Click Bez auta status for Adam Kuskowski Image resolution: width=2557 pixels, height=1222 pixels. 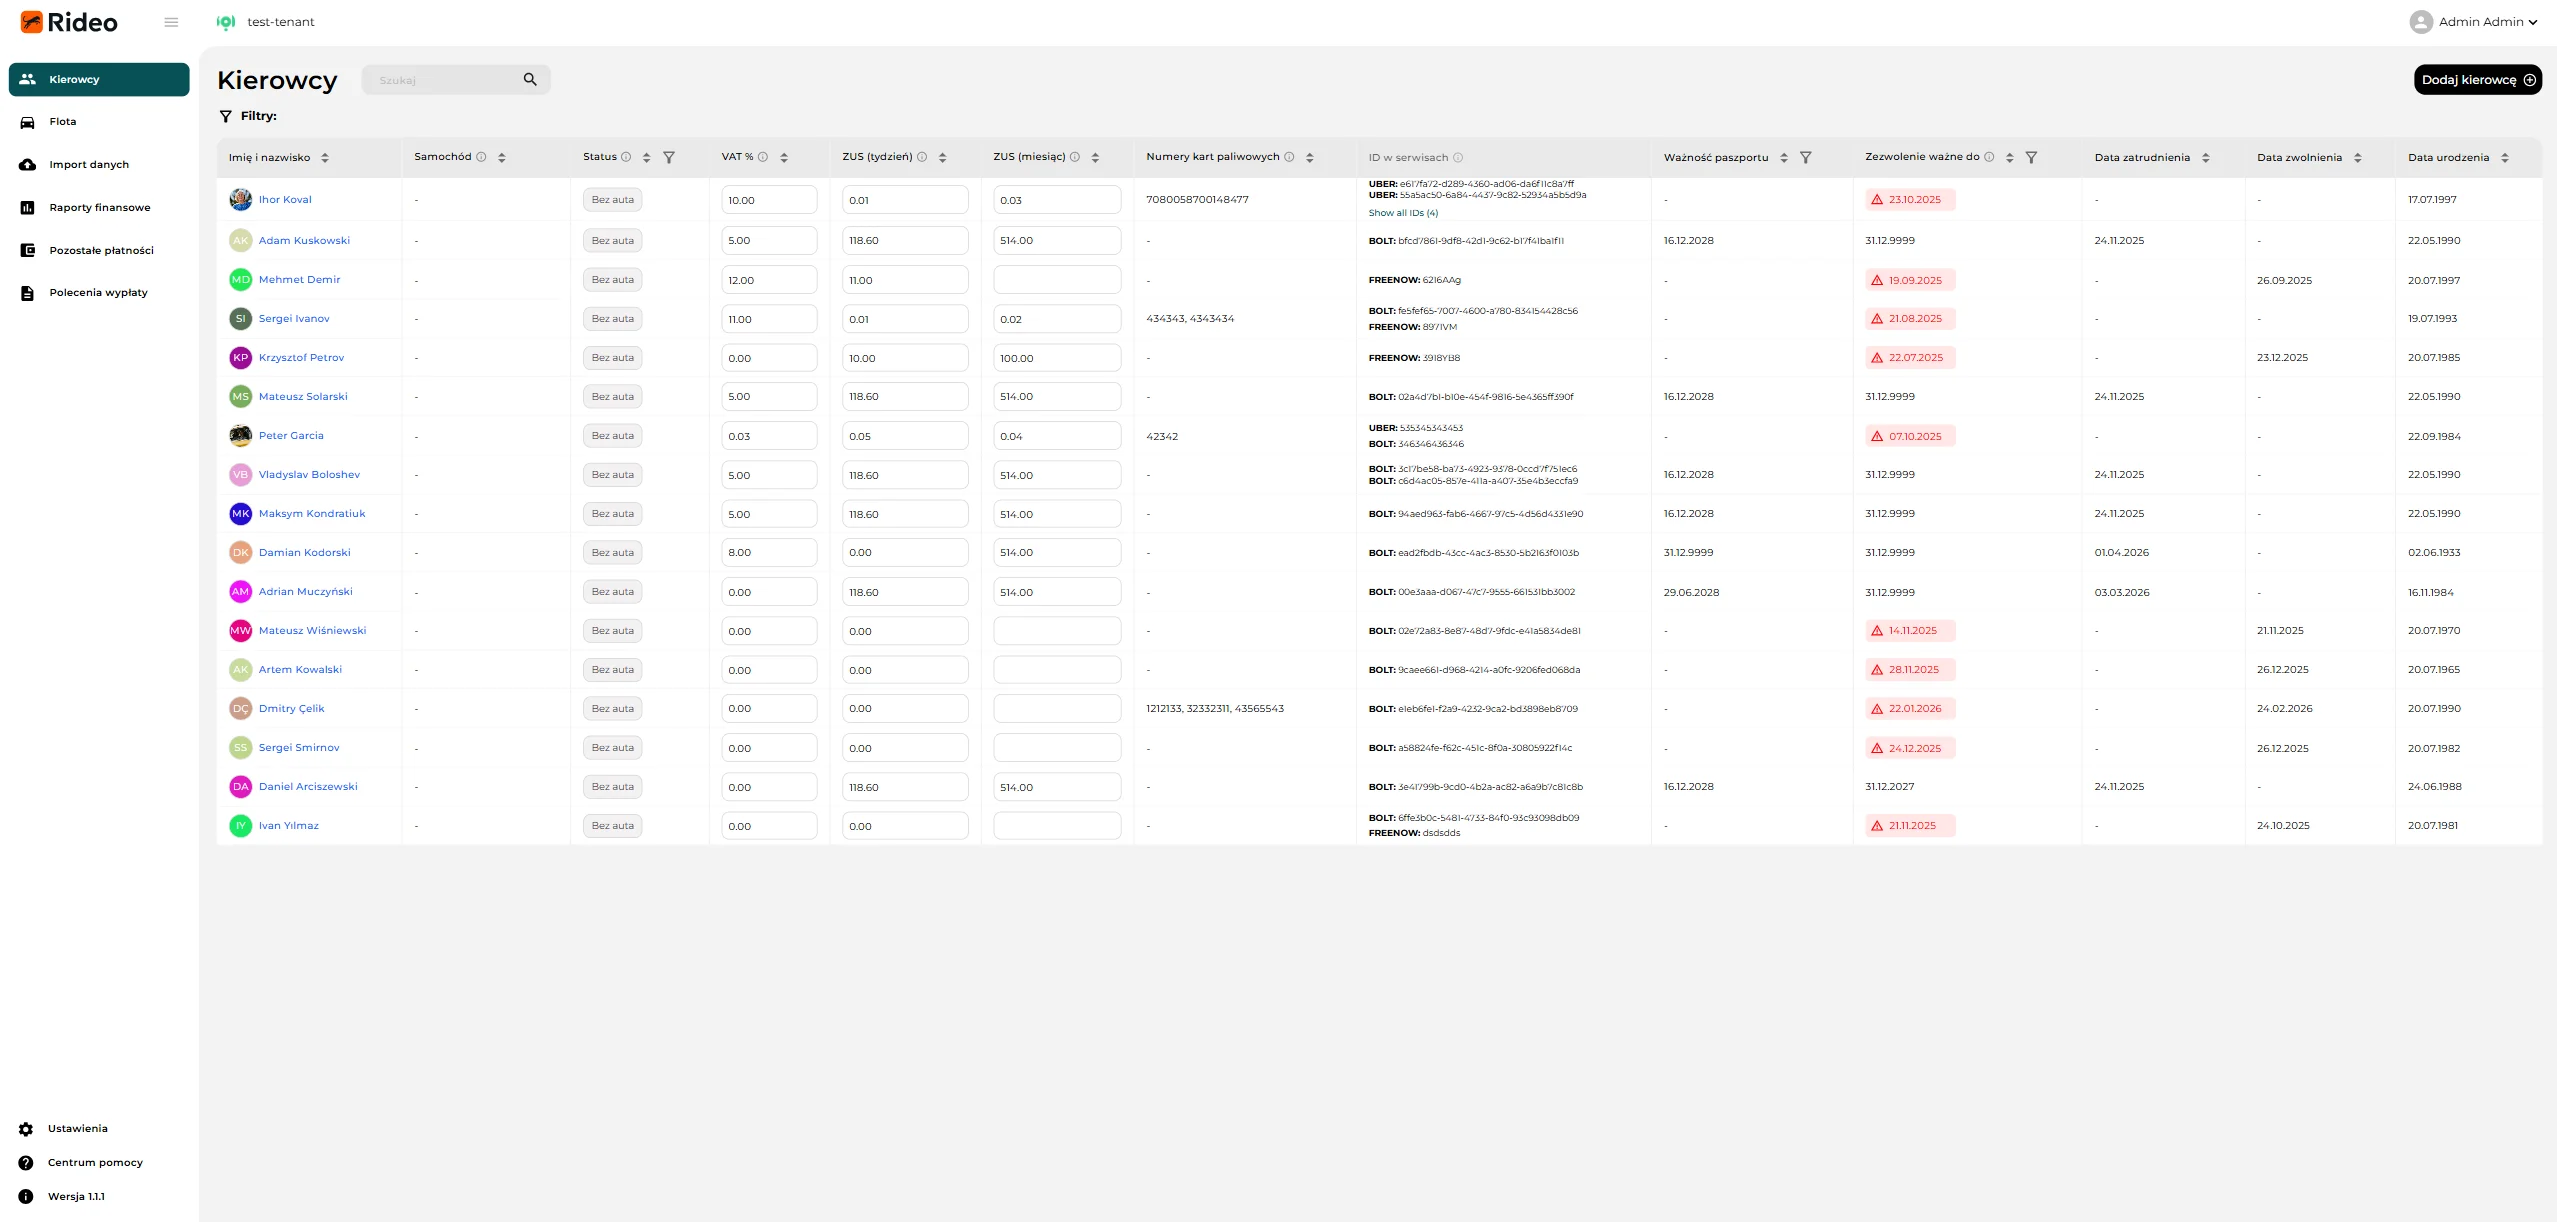point(612,241)
